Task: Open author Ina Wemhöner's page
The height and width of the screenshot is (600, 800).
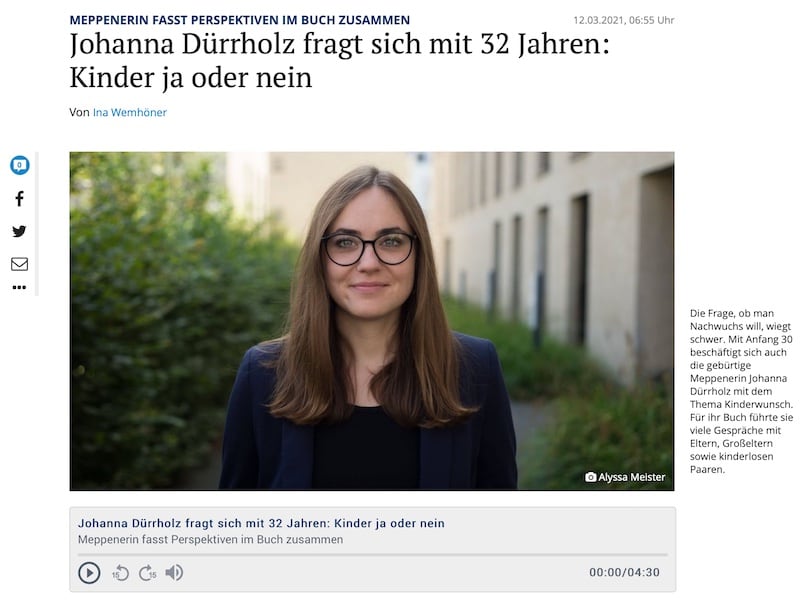Action: (x=130, y=112)
